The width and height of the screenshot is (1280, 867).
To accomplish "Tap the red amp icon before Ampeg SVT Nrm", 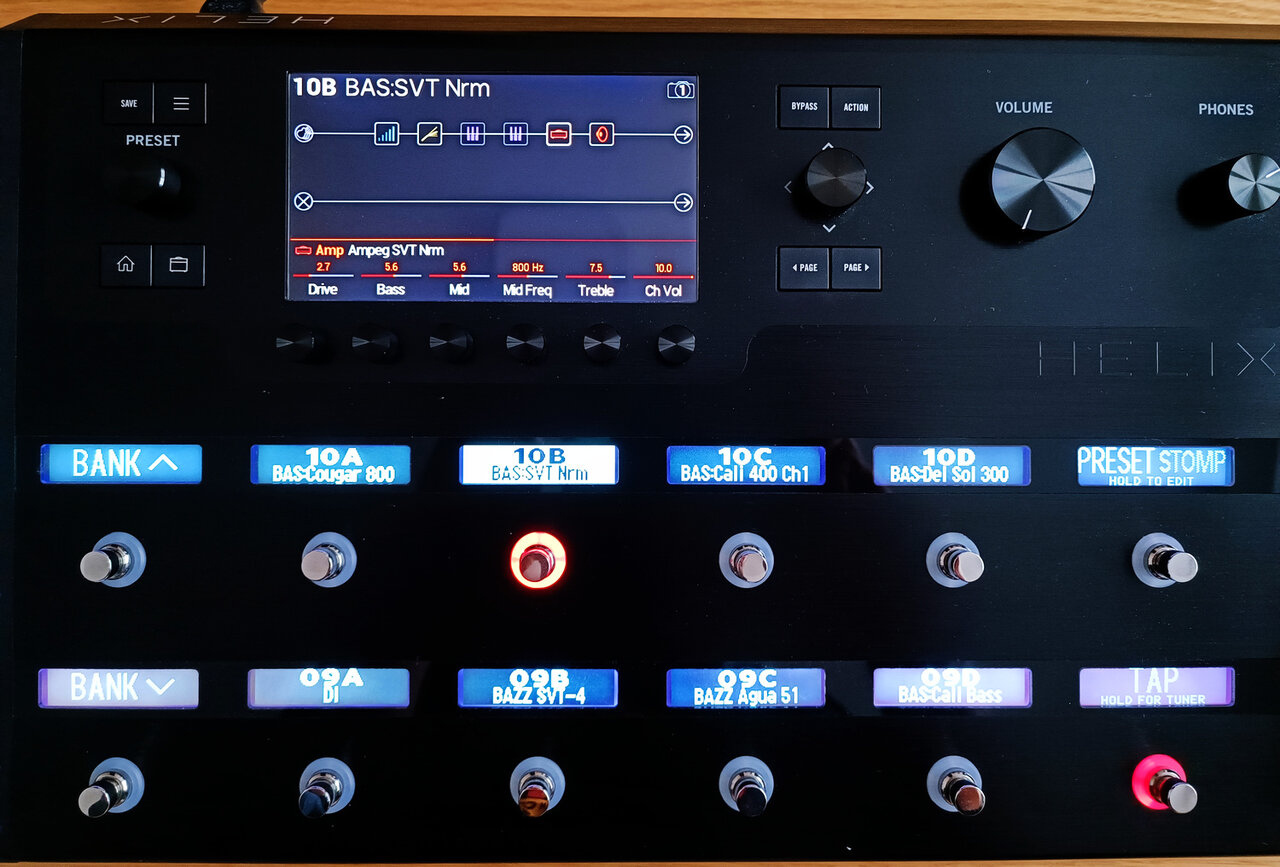I will pyautogui.click(x=303, y=250).
